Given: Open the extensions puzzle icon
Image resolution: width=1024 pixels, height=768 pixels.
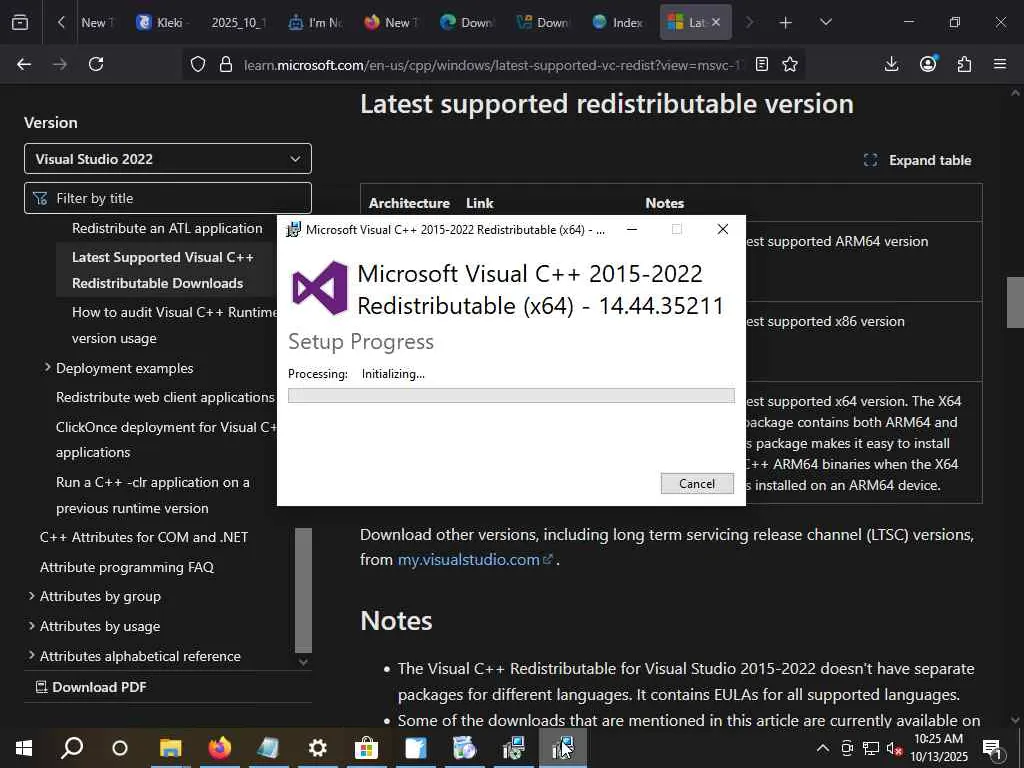Looking at the screenshot, I should tap(964, 64).
